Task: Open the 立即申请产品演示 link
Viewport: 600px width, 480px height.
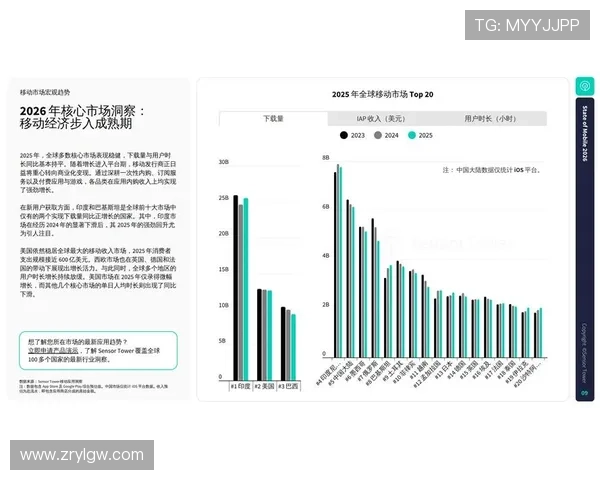Action: [x=53, y=351]
